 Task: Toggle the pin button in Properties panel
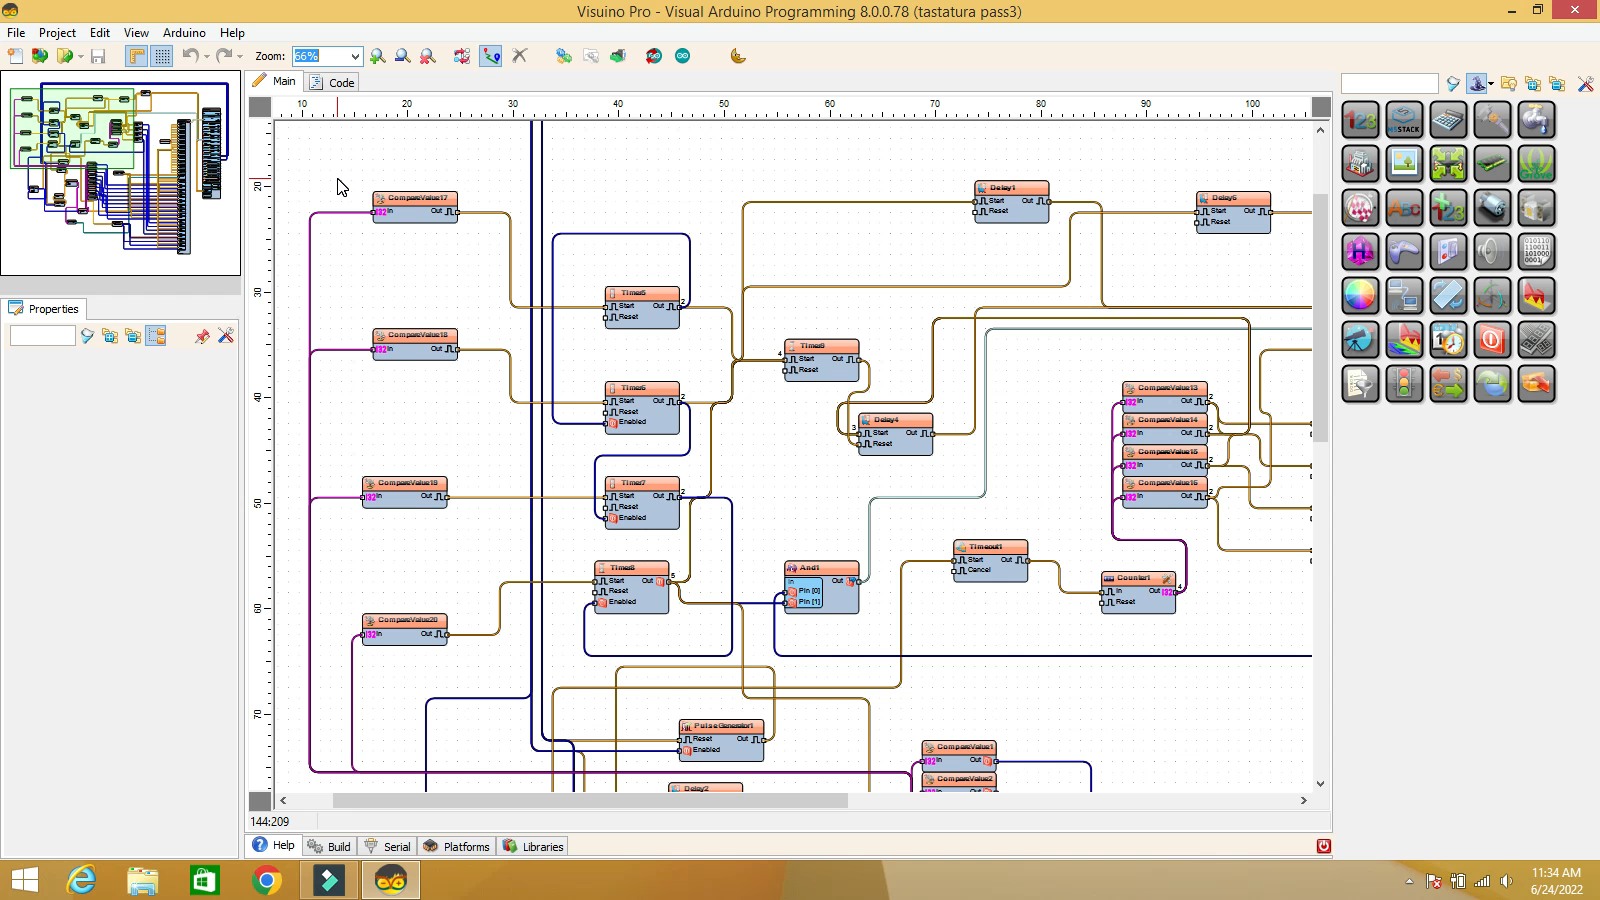point(202,336)
